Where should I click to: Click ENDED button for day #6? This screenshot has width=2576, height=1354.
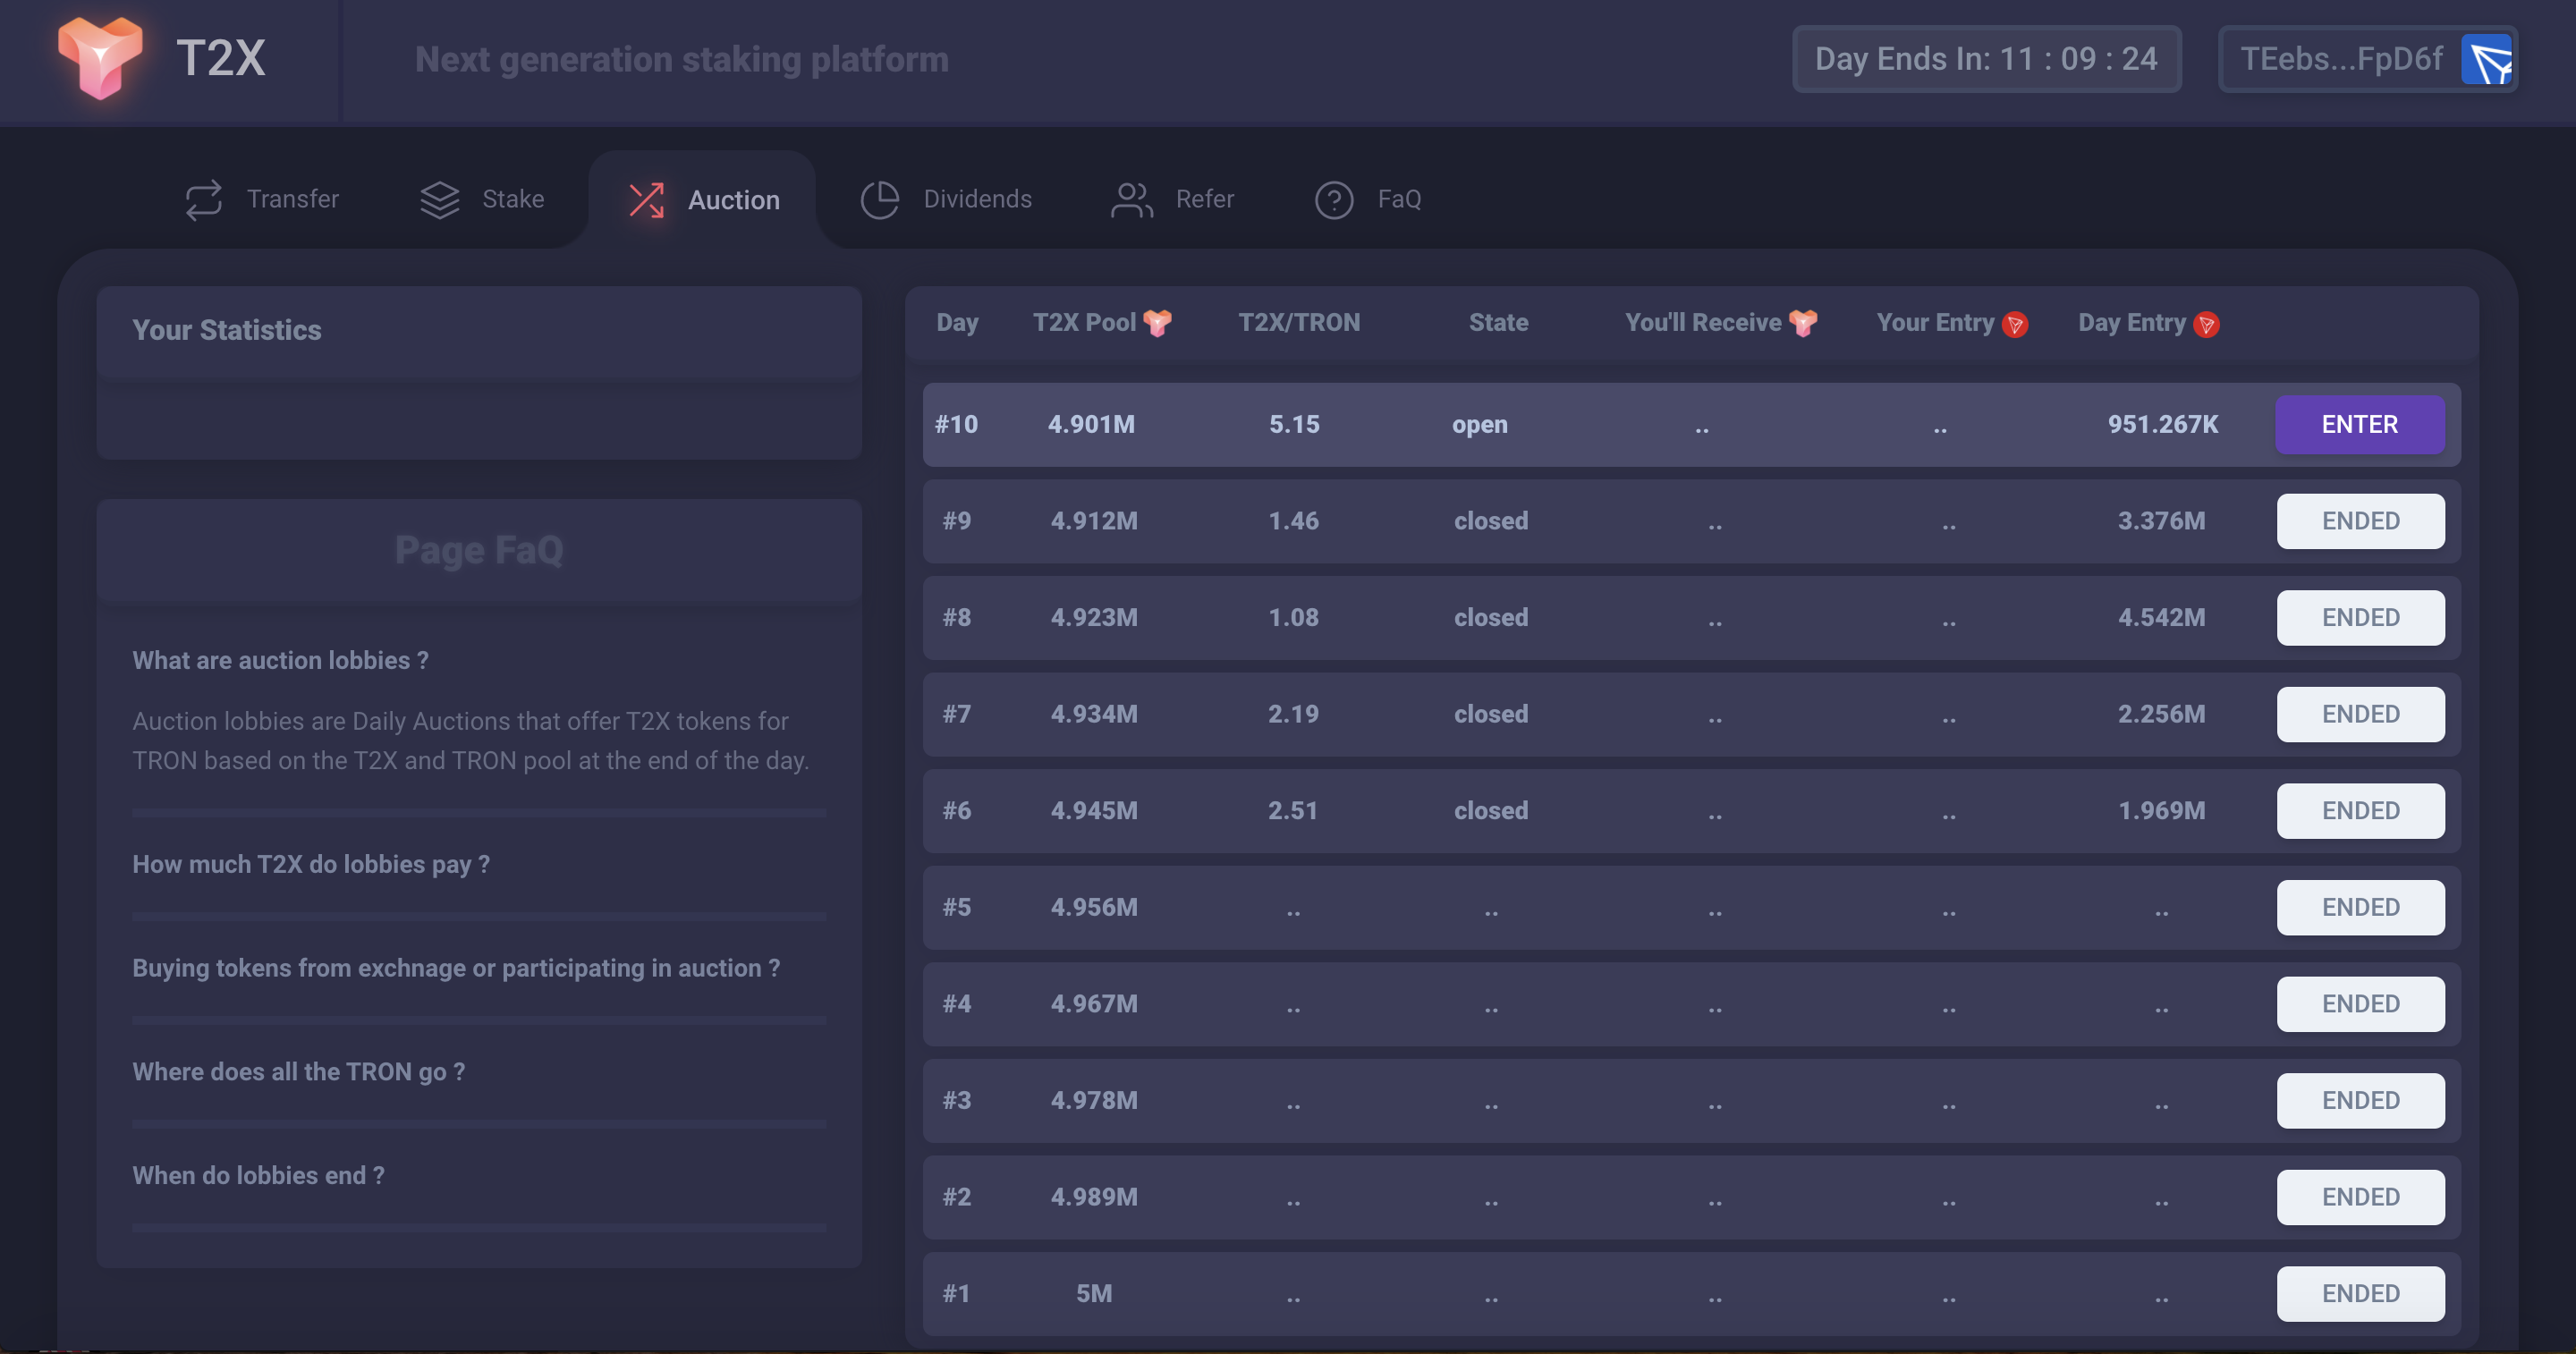click(x=2360, y=811)
